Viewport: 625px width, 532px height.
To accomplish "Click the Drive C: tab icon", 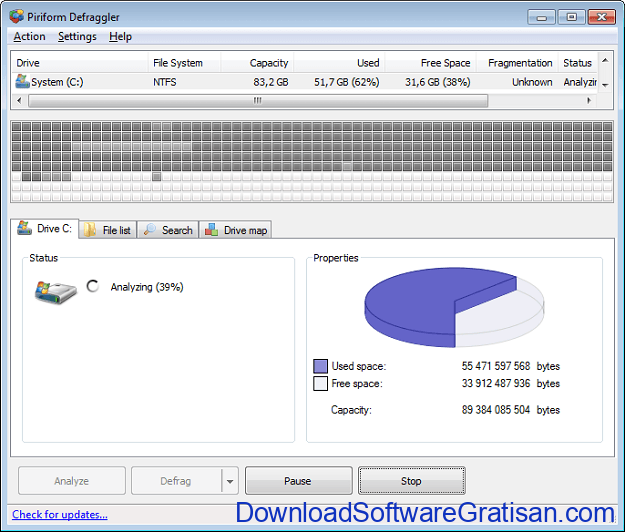I will [x=24, y=228].
